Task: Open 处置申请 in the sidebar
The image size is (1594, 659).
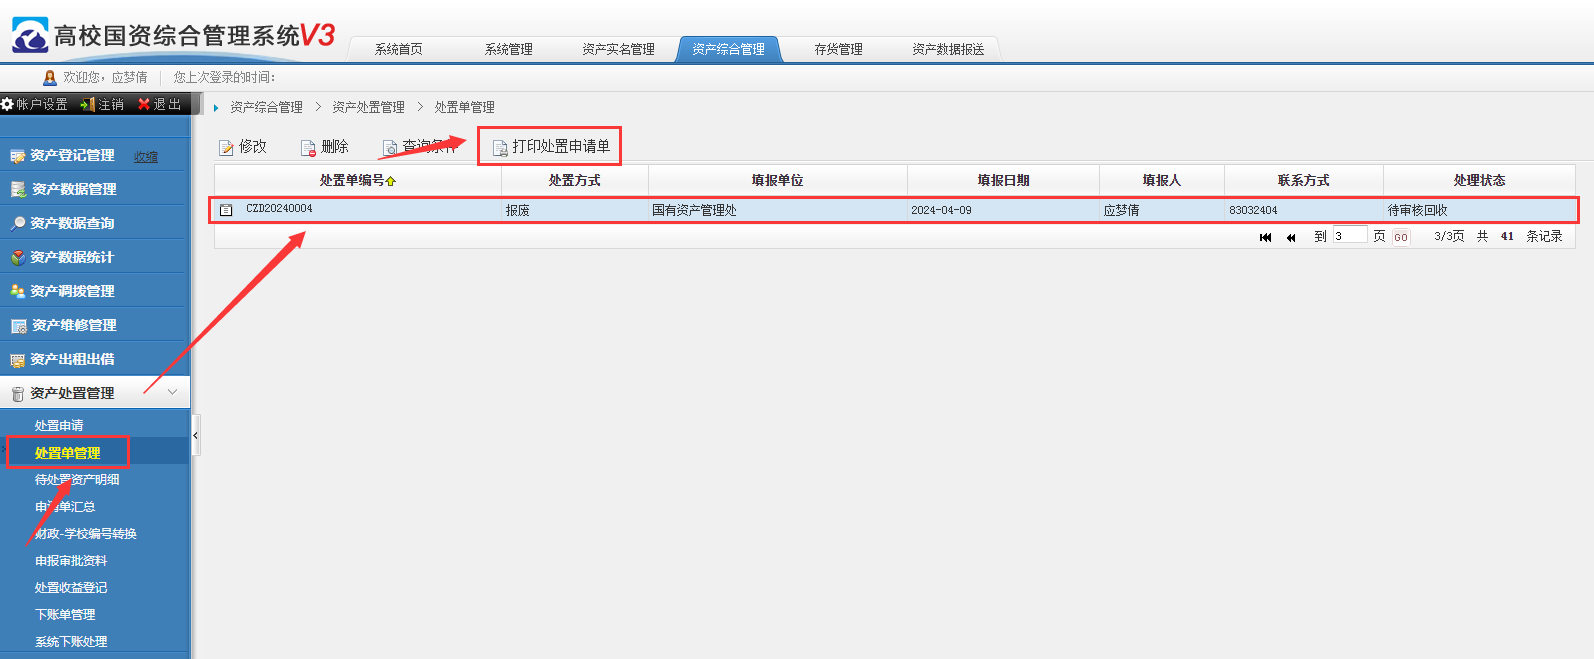Action: point(59,426)
